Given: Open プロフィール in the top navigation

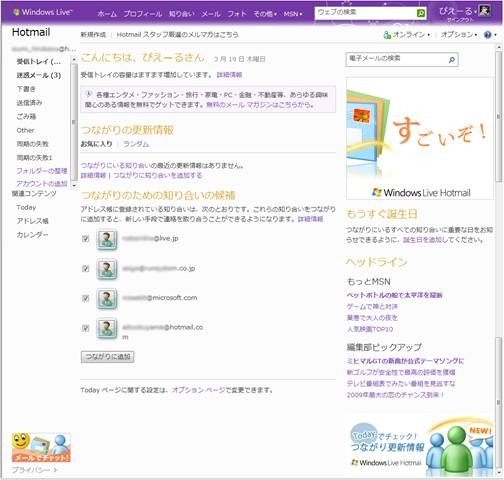Looking at the screenshot, I should tap(143, 14).
